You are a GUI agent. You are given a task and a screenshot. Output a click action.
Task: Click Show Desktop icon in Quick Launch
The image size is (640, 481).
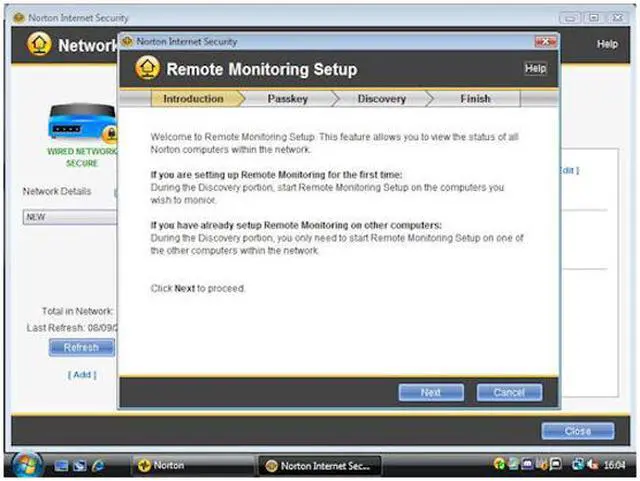click(62, 466)
